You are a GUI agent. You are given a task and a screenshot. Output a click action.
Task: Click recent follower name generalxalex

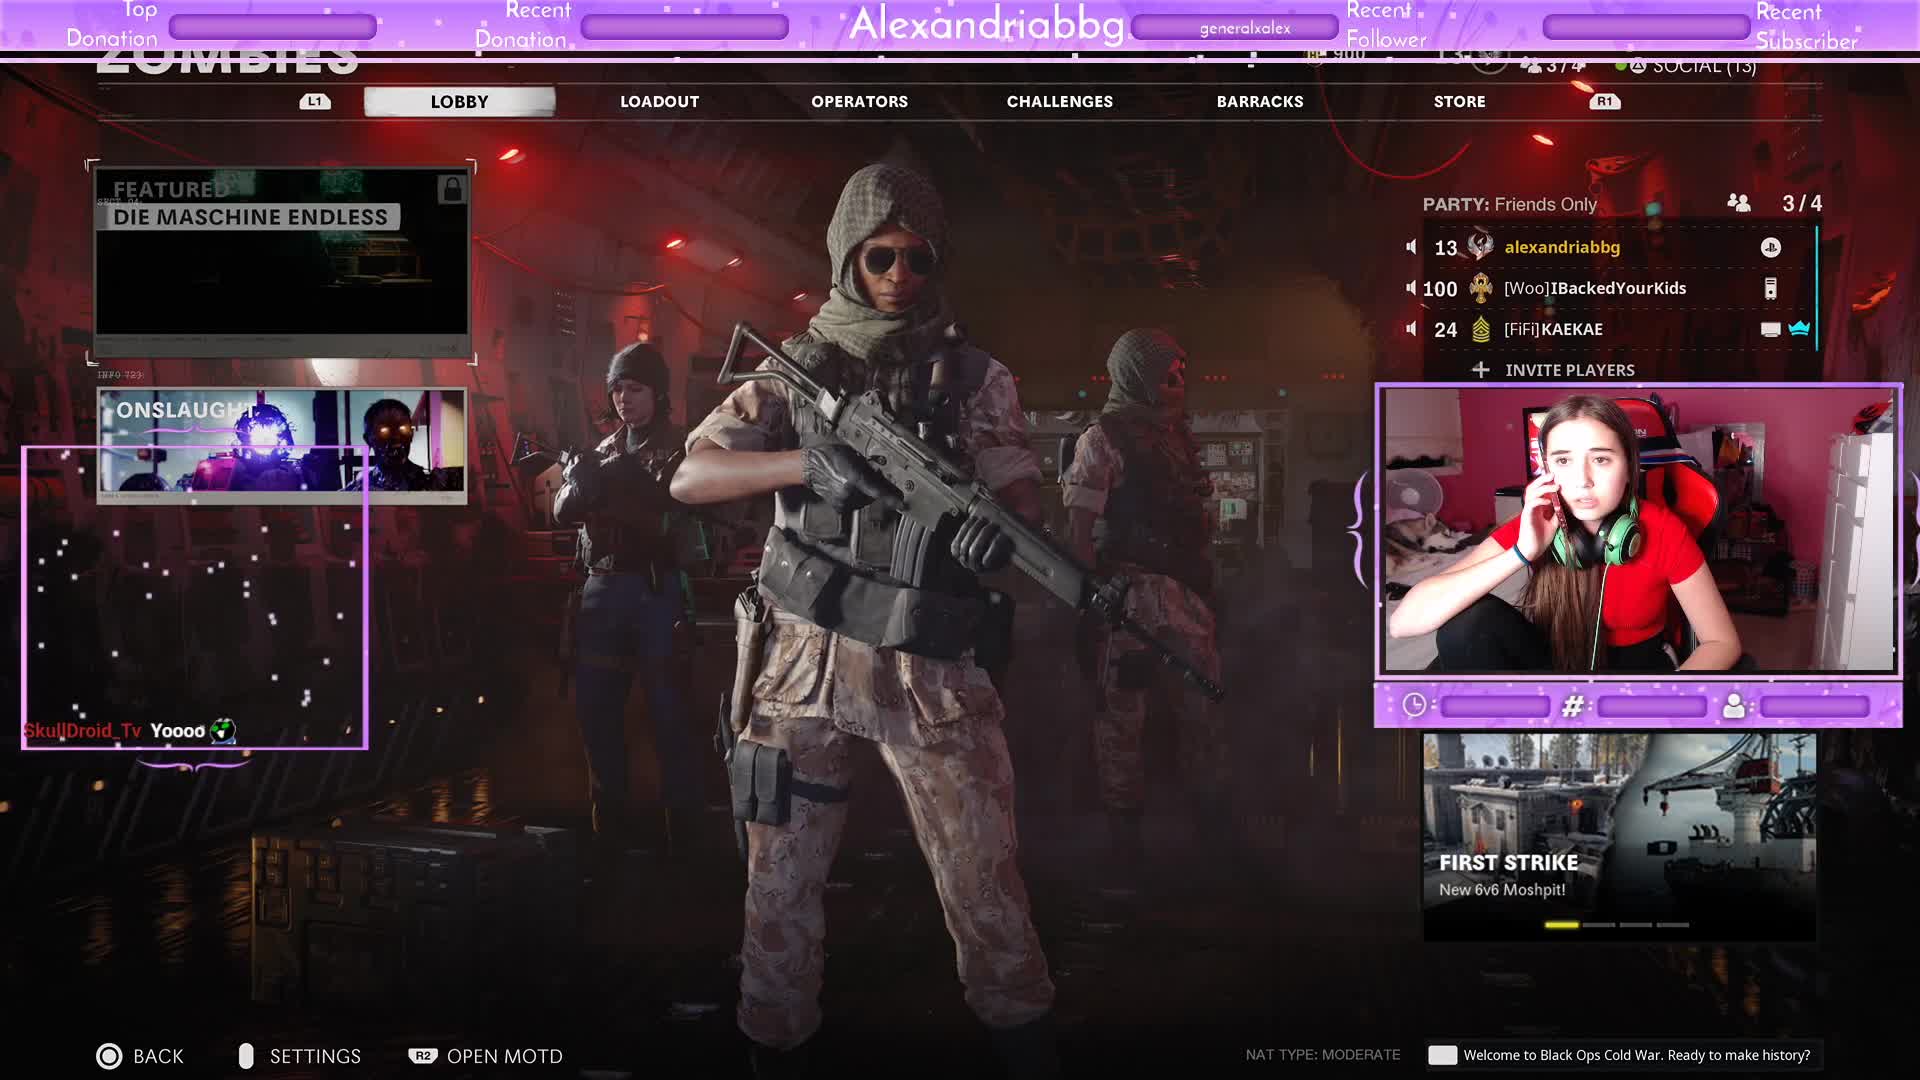click(x=1245, y=28)
